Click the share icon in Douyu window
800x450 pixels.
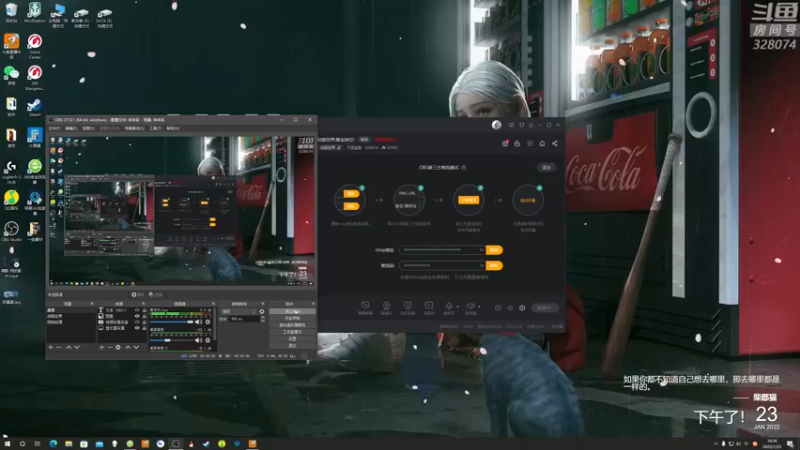pos(555,144)
